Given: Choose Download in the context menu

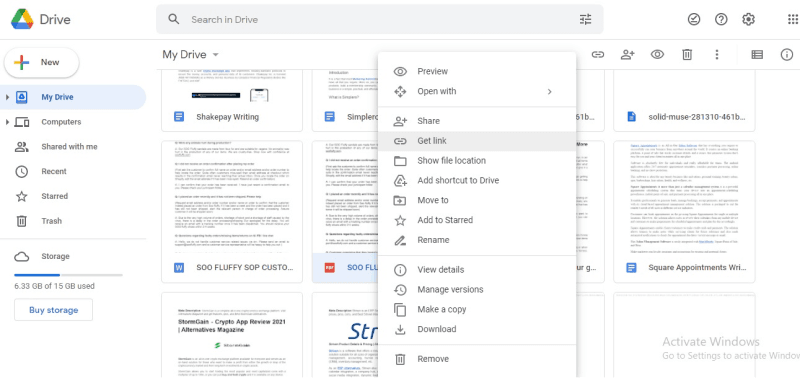Looking at the screenshot, I should pos(477,330).
